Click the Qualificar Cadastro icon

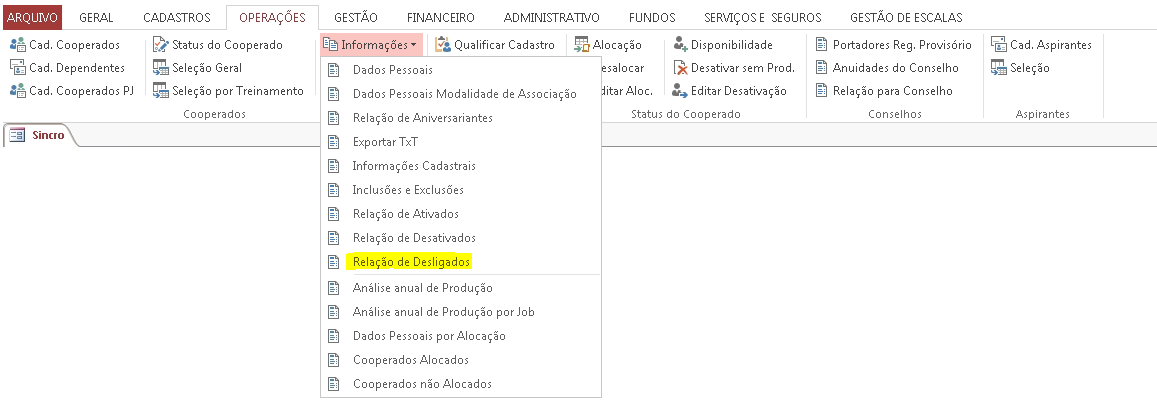tap(443, 45)
